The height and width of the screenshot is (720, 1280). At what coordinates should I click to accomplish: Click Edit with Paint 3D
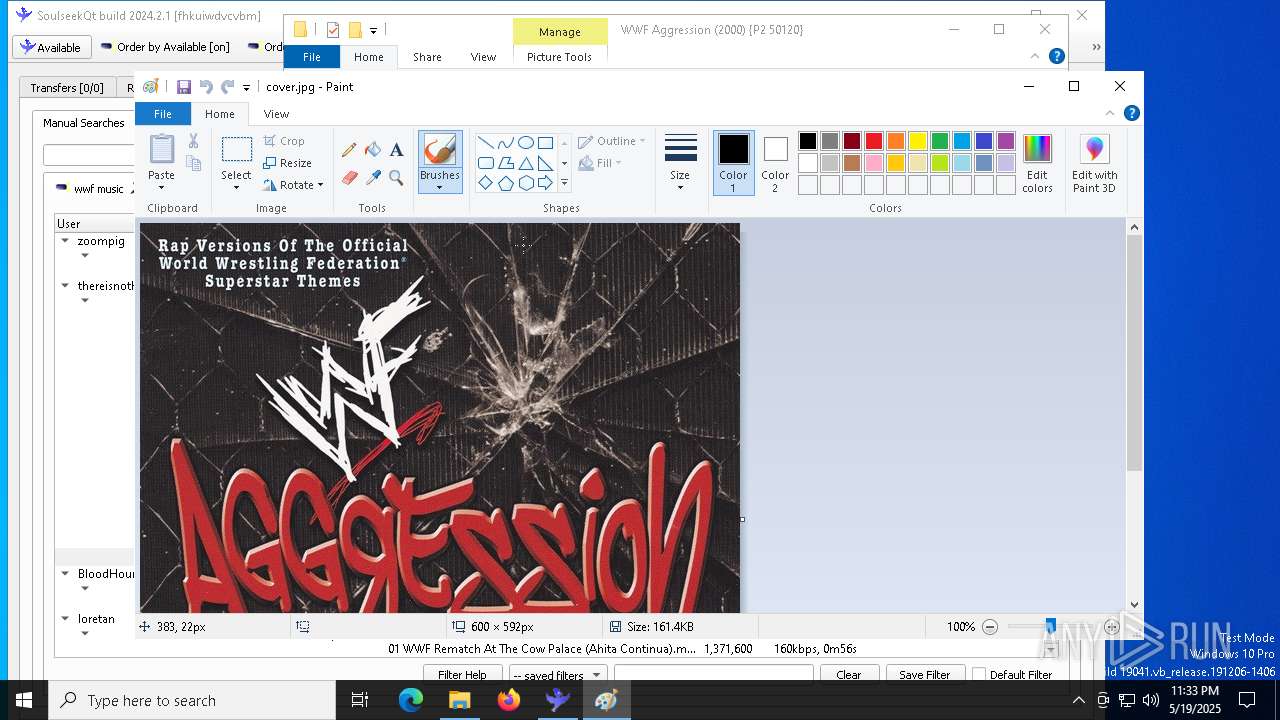point(1094,164)
